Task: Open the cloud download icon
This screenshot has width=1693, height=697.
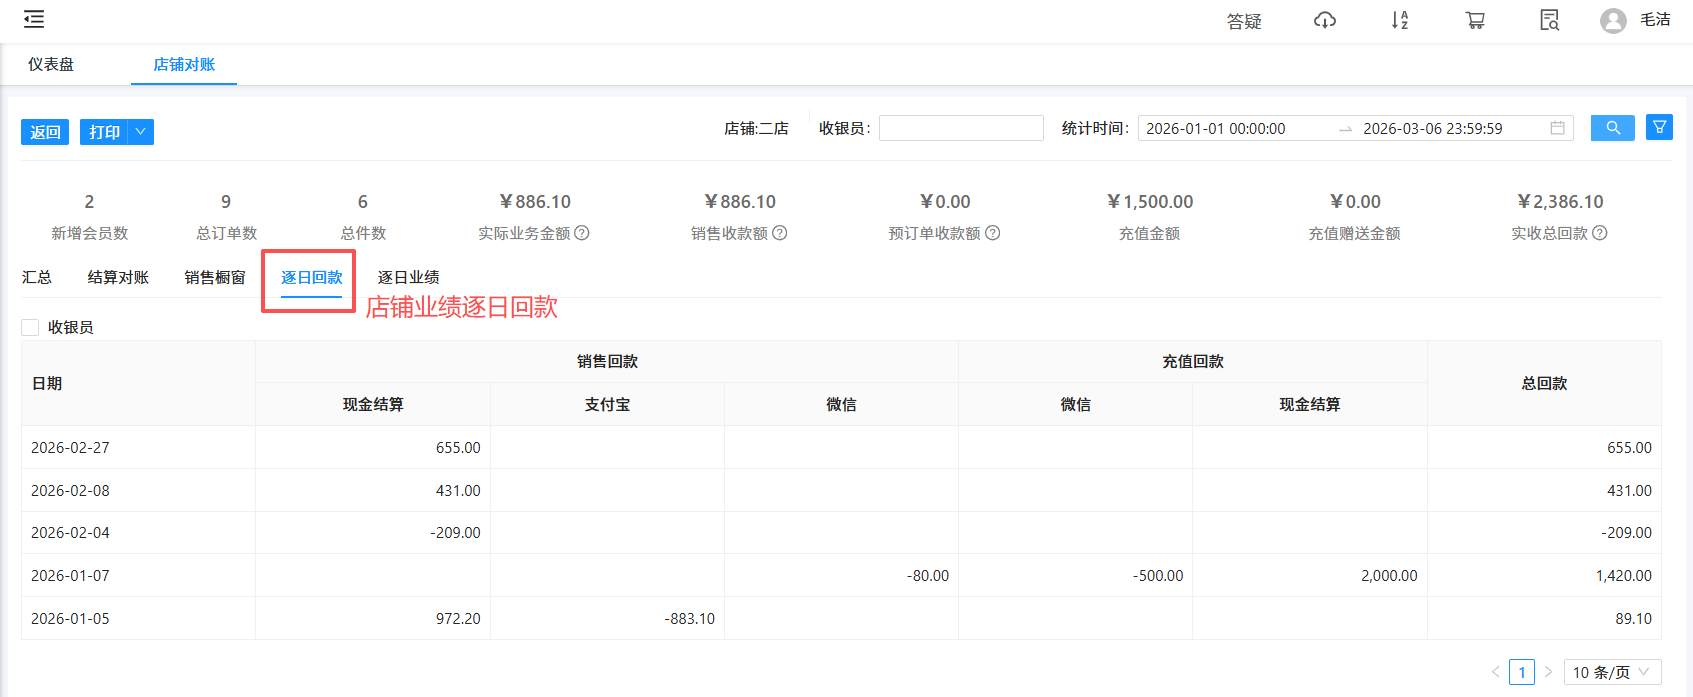Action: click(x=1324, y=20)
